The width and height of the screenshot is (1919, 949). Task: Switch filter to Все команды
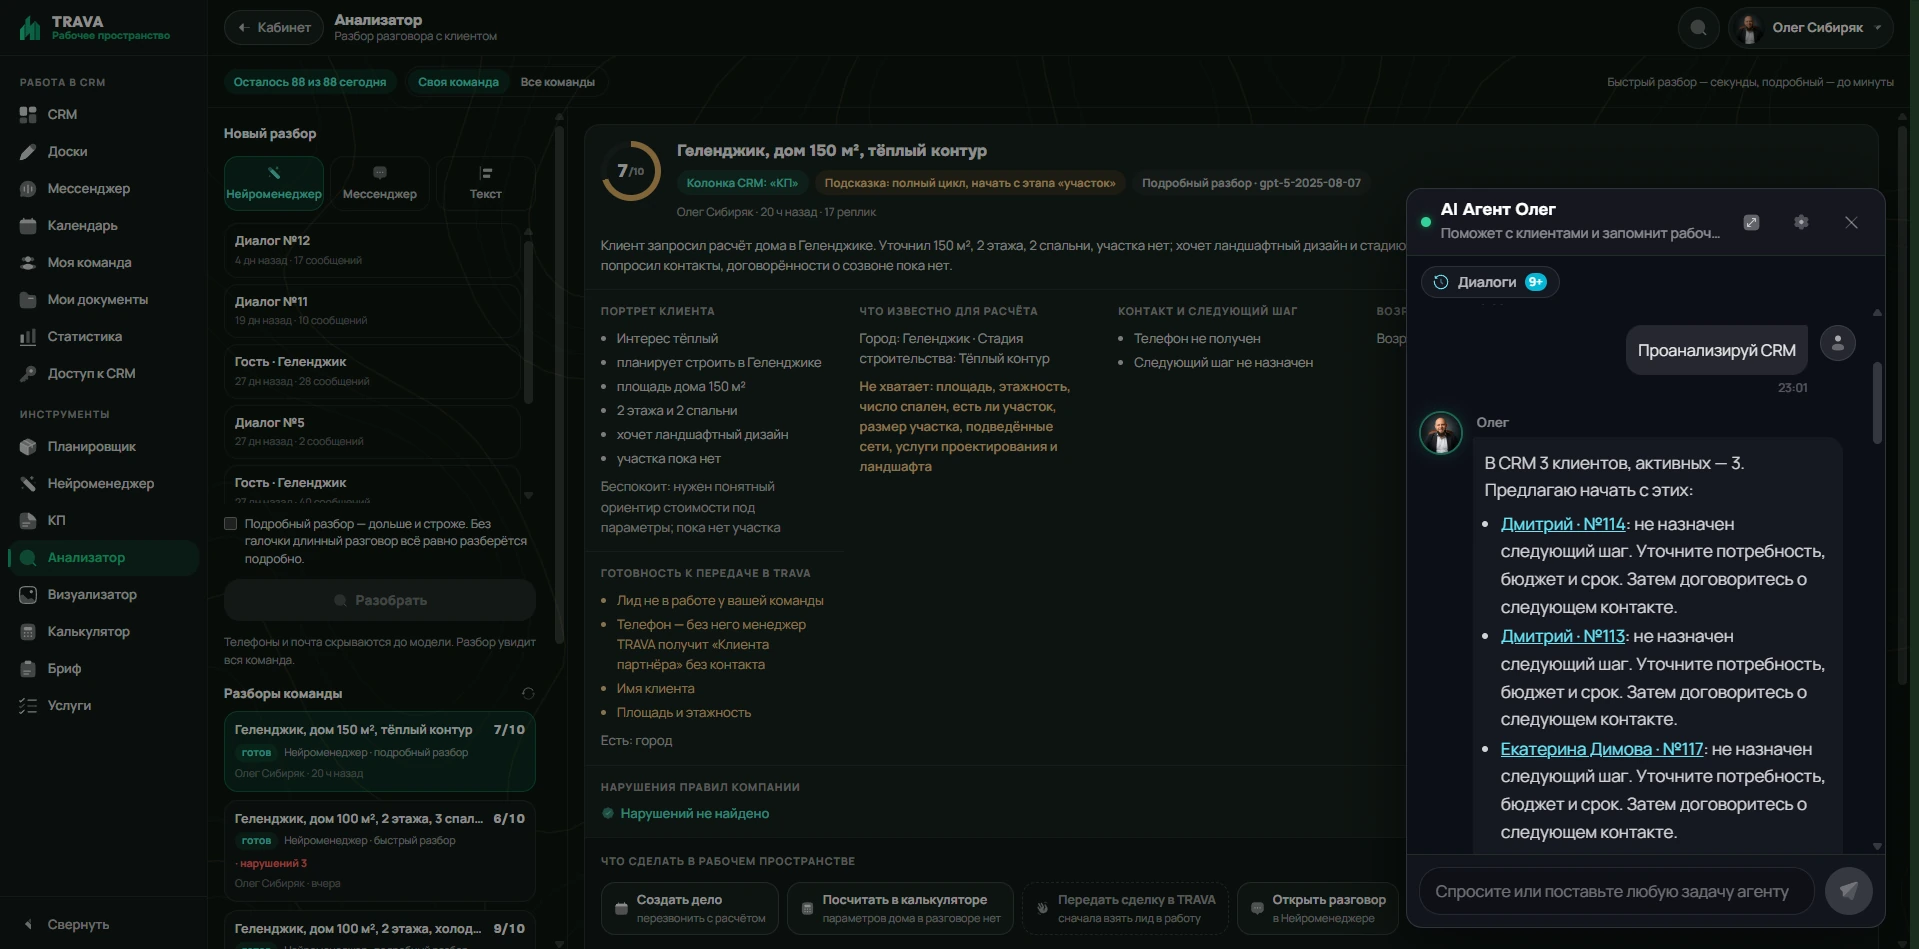point(557,82)
